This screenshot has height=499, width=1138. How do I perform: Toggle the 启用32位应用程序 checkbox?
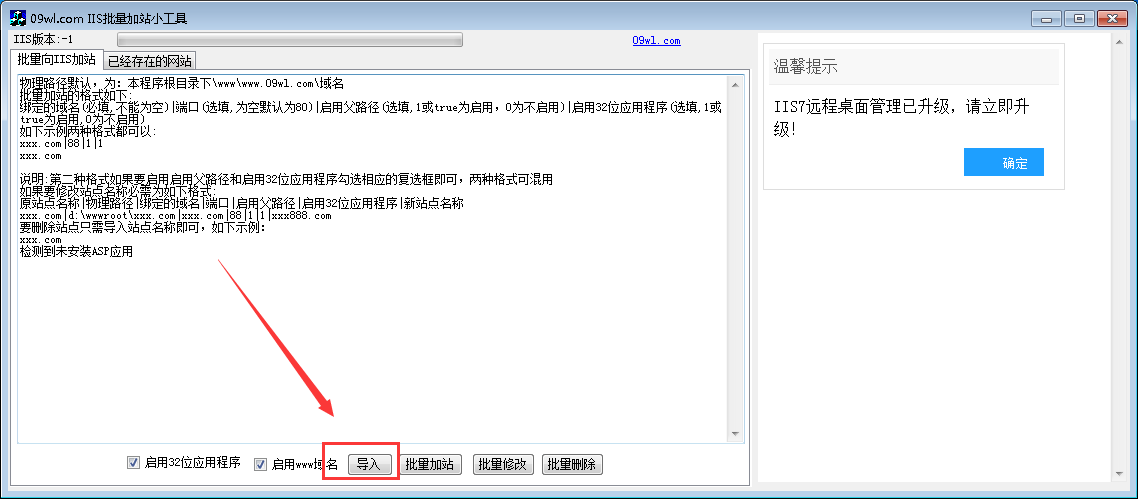133,463
